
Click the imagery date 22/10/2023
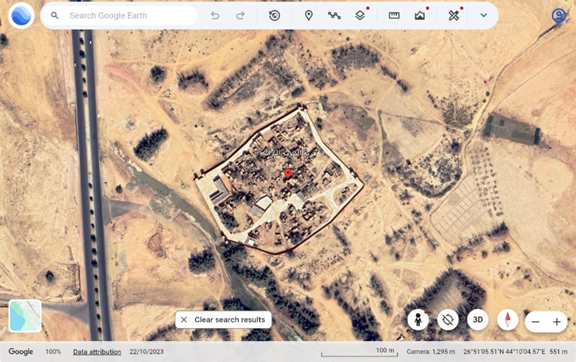click(147, 352)
